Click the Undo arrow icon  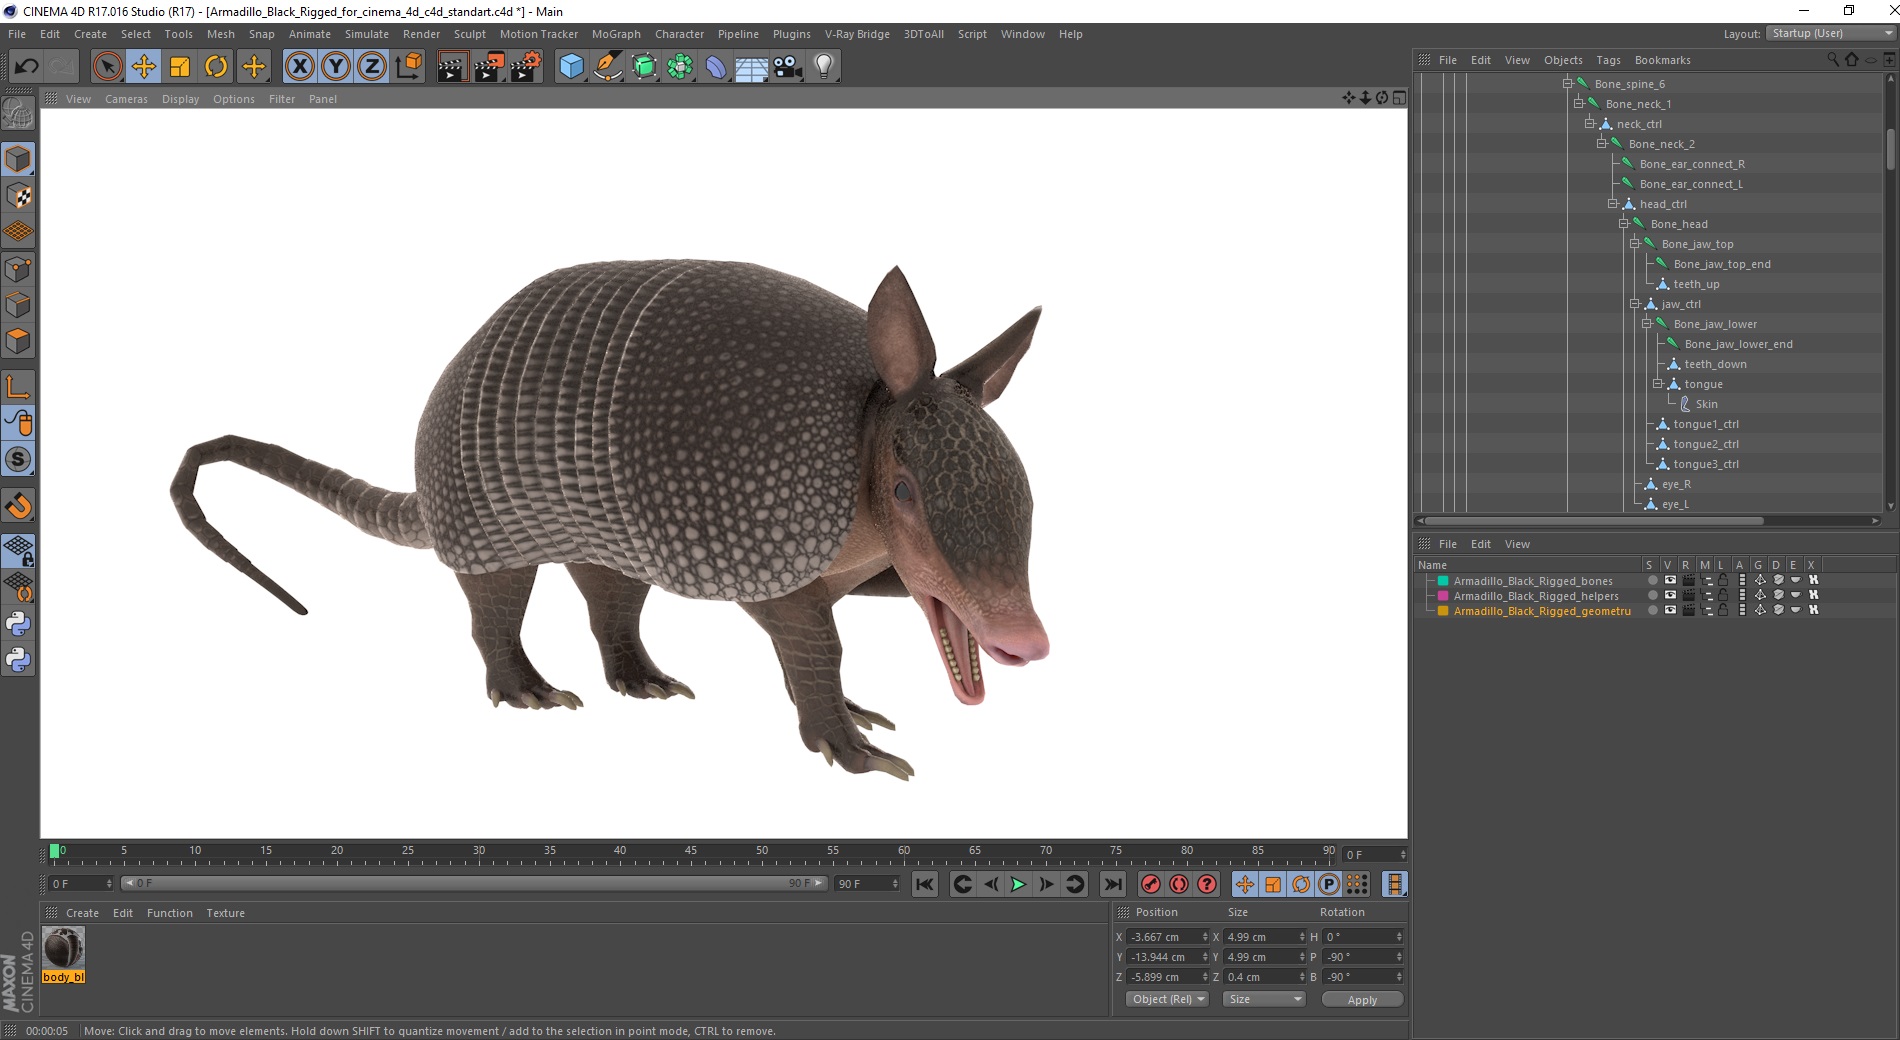click(27, 67)
